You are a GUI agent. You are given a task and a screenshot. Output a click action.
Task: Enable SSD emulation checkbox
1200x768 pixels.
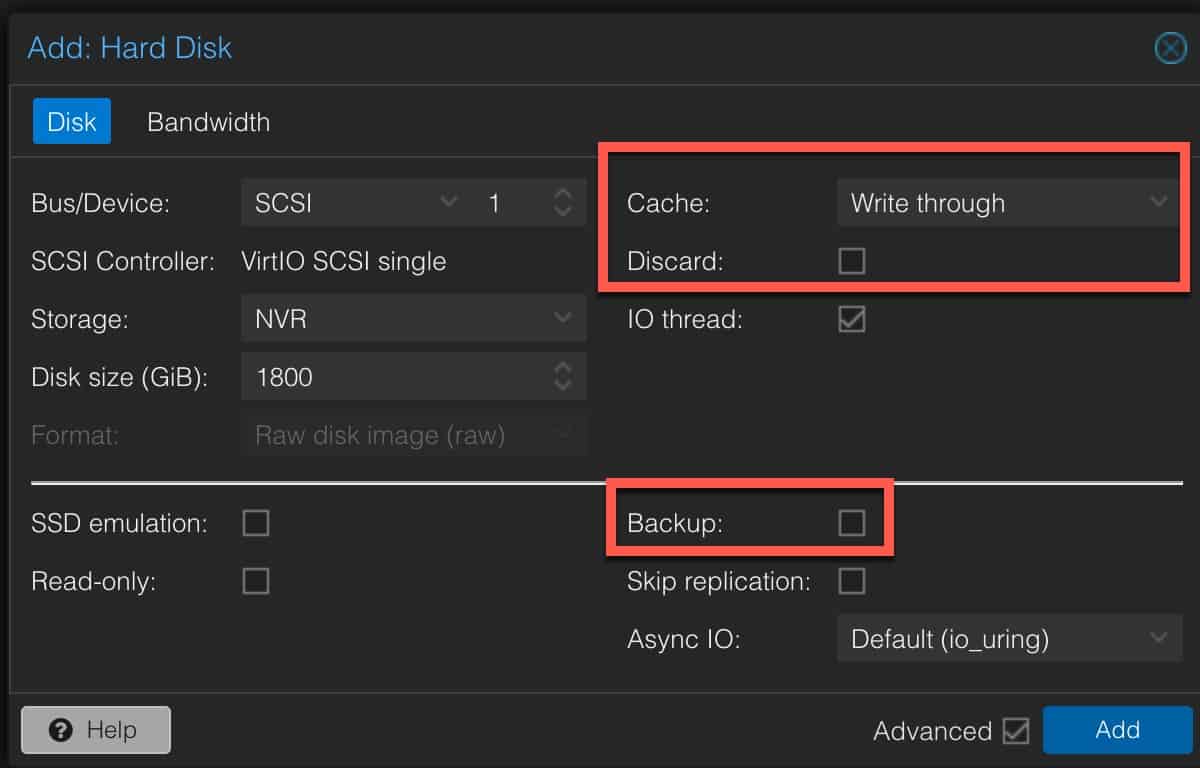pyautogui.click(x=256, y=523)
